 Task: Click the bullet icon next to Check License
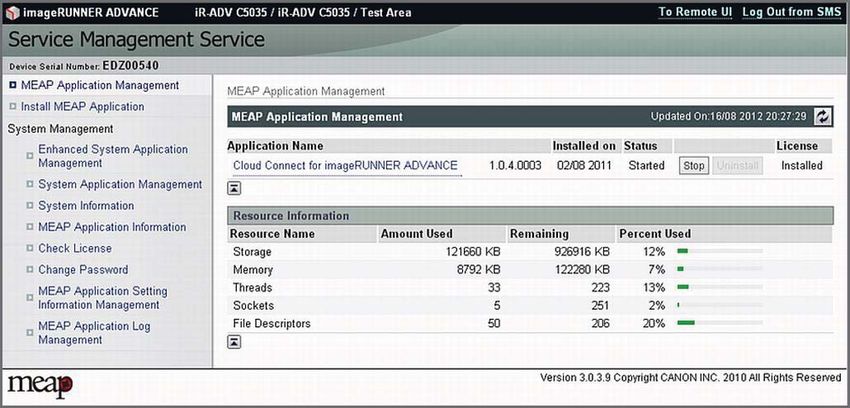[x=30, y=249]
